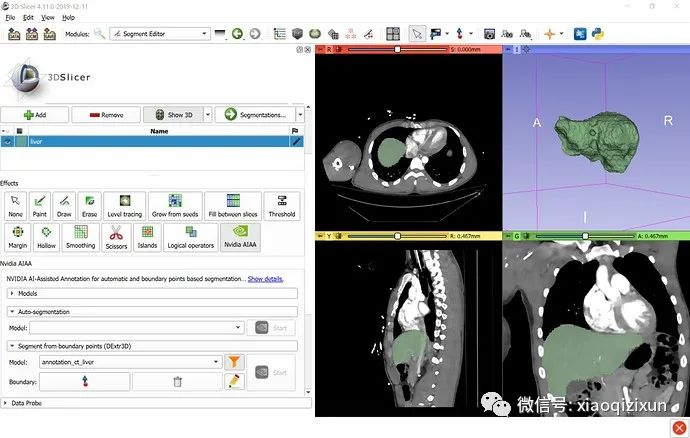Open the View menu
The width and height of the screenshot is (690, 438).
(x=48, y=18)
